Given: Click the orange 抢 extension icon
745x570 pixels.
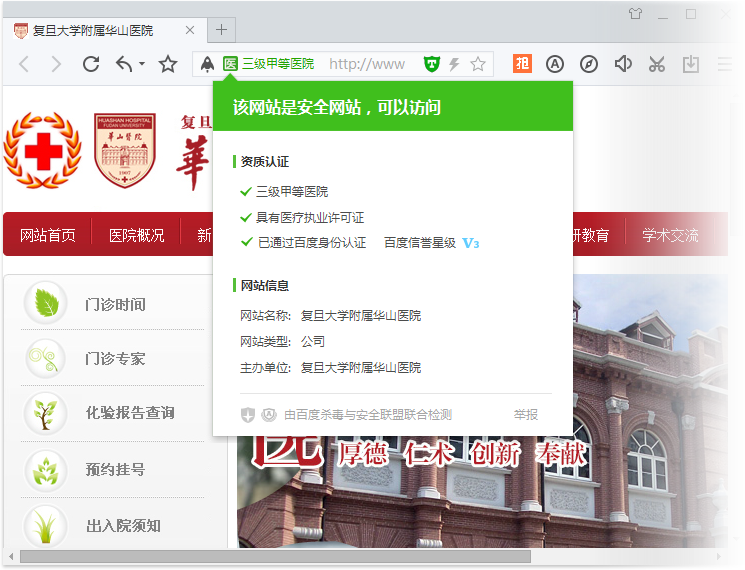Looking at the screenshot, I should pos(522,64).
